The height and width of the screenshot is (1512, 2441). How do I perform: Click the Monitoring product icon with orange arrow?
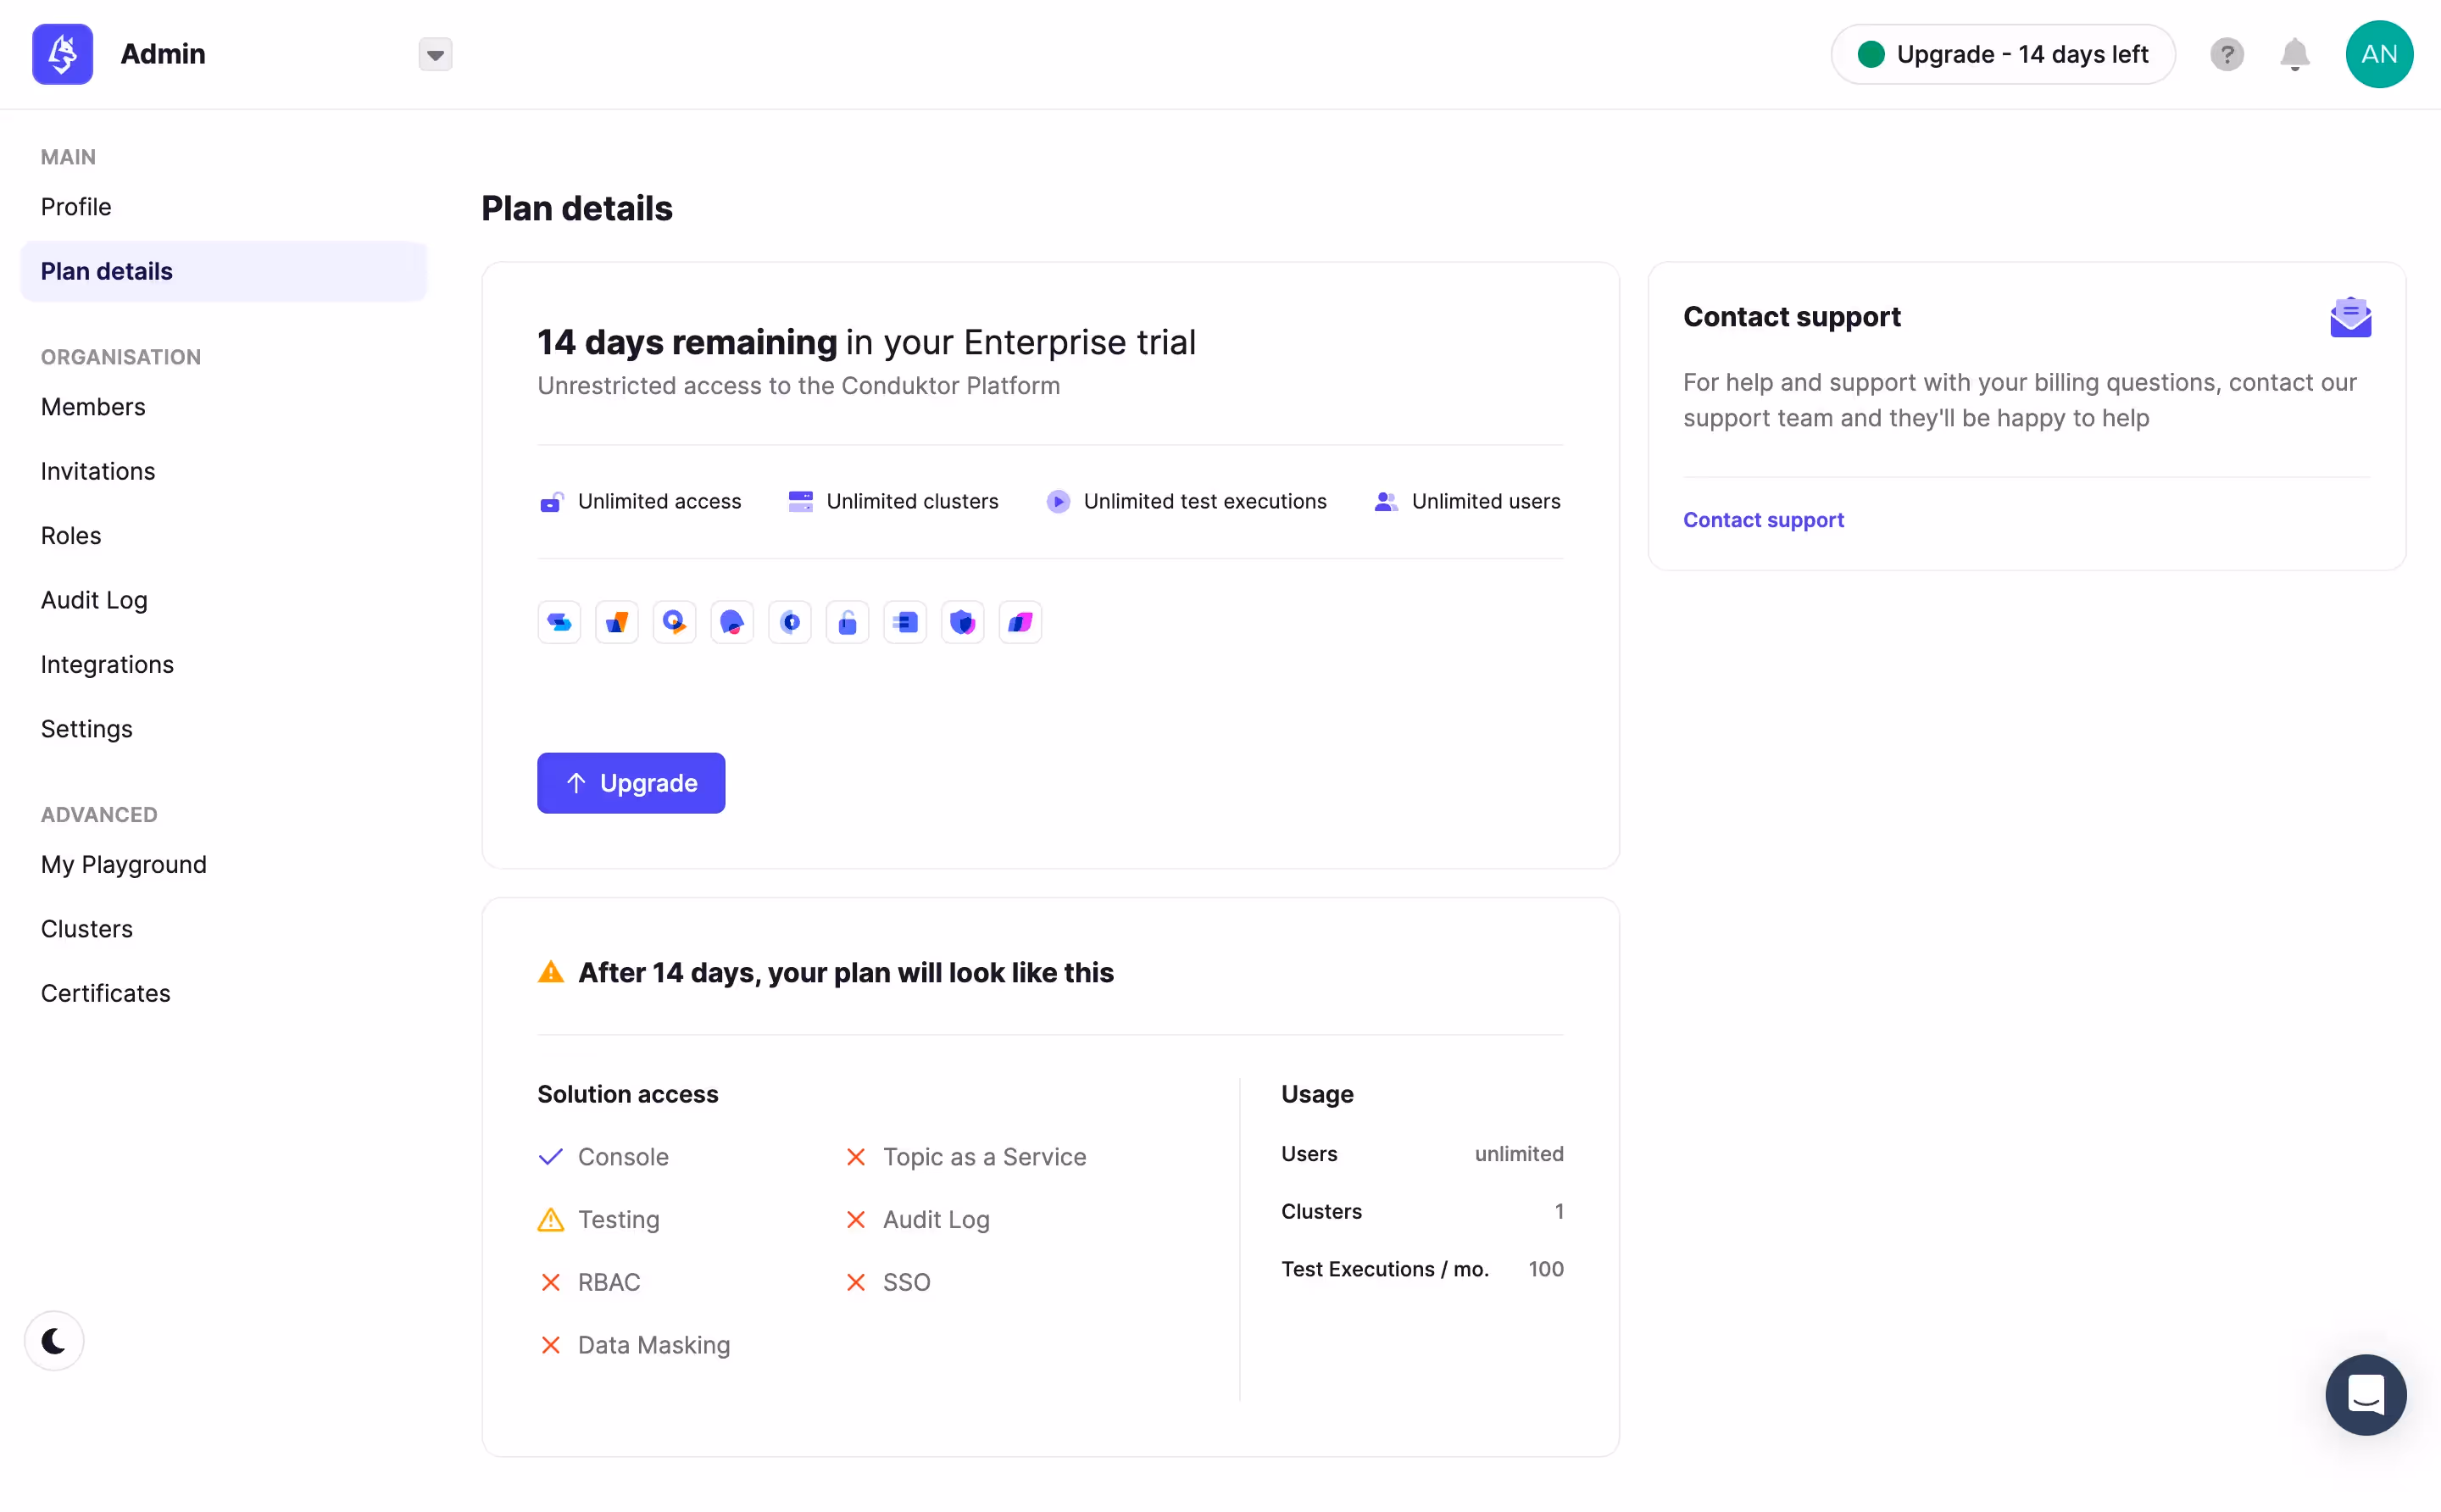click(674, 621)
